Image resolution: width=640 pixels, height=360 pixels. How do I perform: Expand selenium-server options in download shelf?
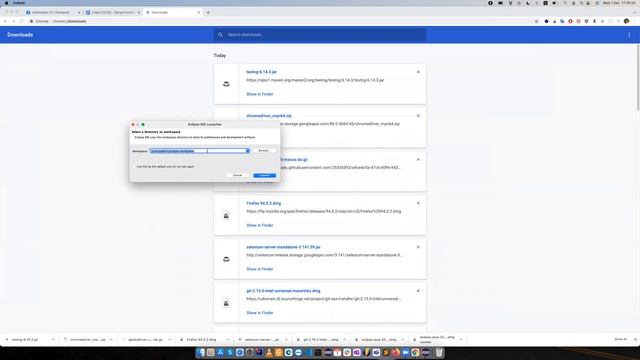tap(286, 340)
